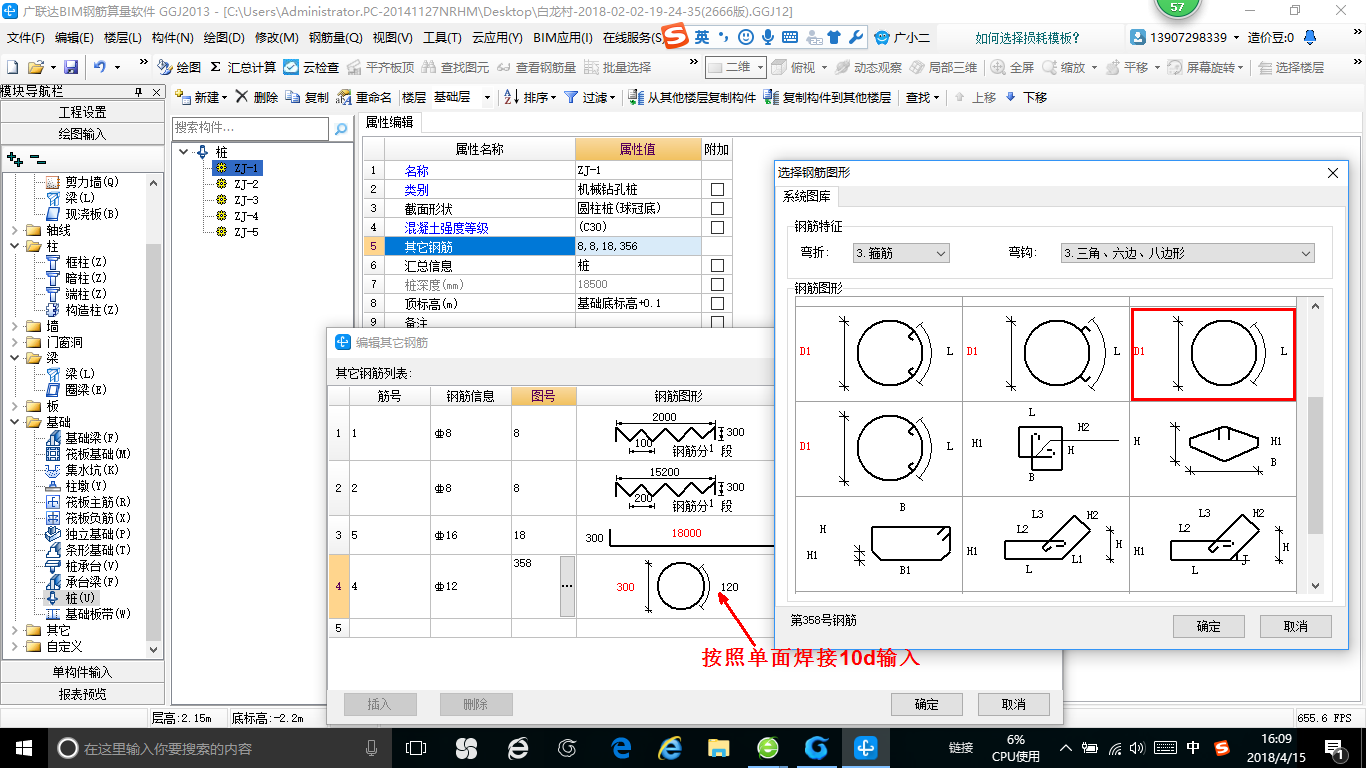The width and height of the screenshot is (1366, 768).
Task: Click the microphone icon in input toolbar
Action: (x=767, y=37)
